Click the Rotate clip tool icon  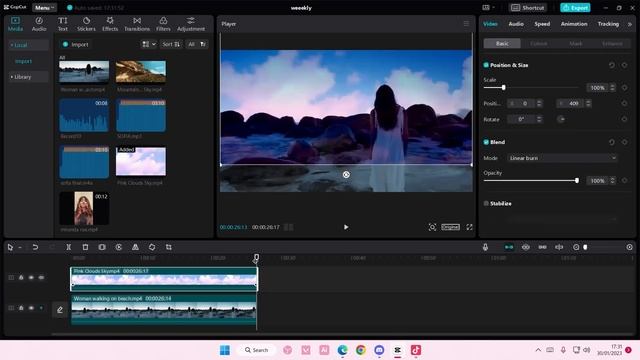(152, 247)
